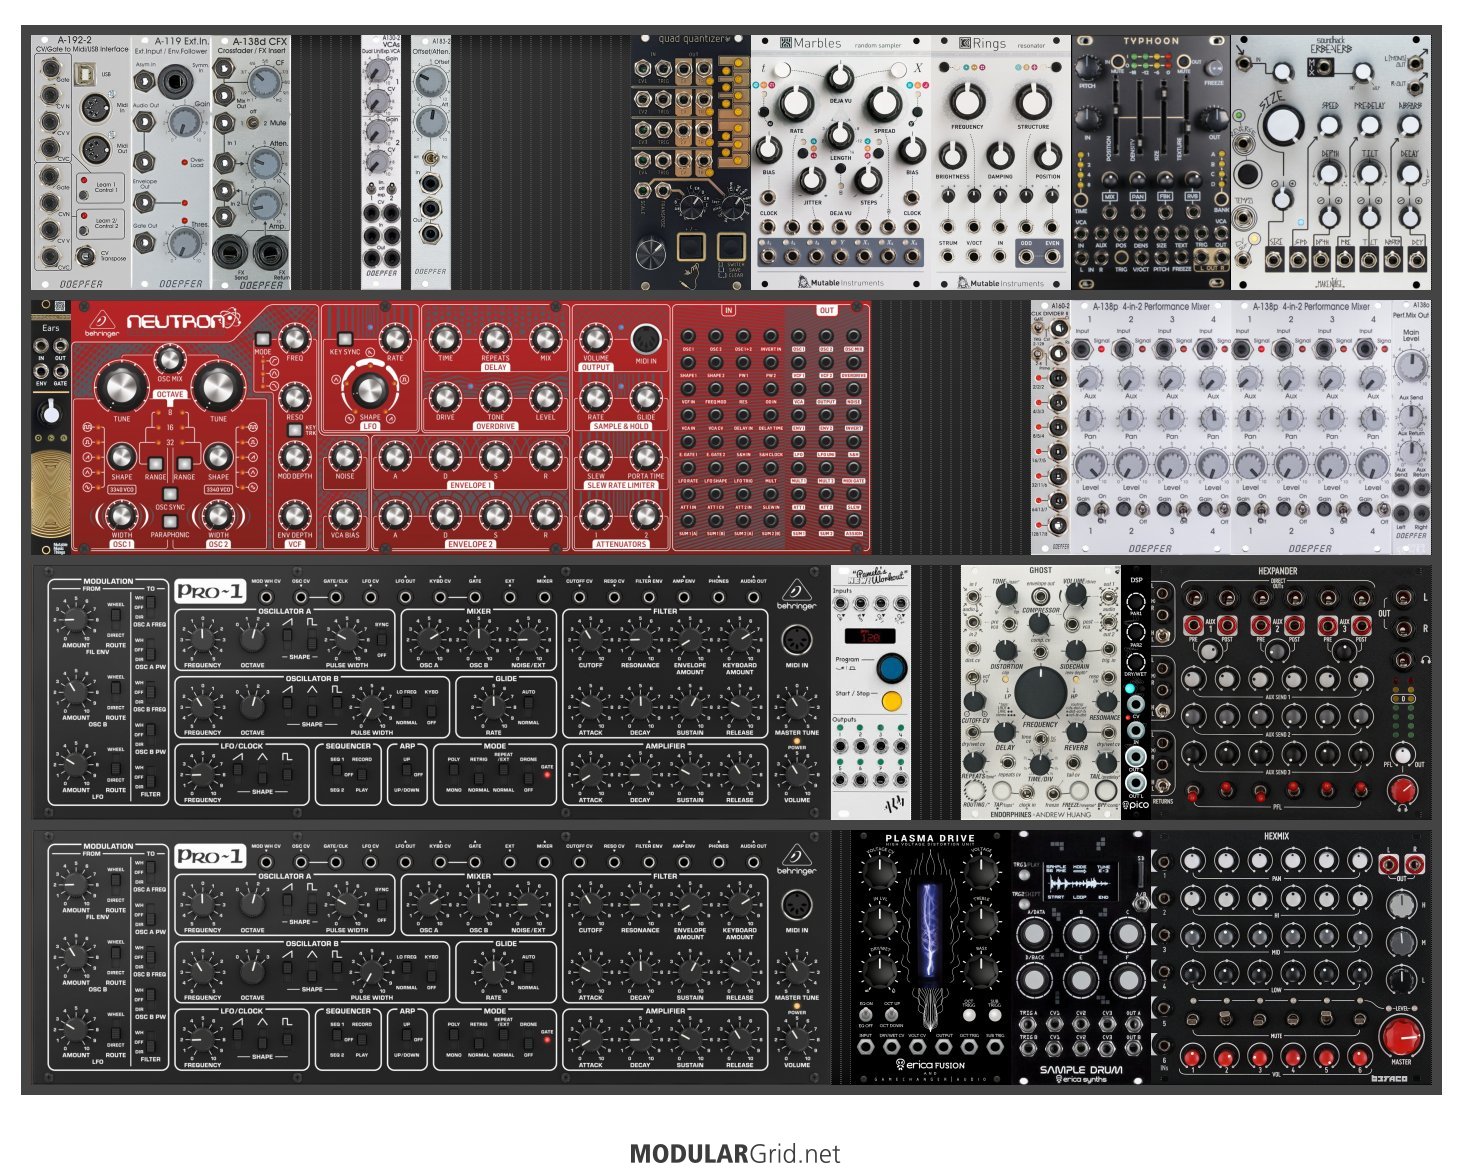Click the Mutable Instruments logo under Marbles
Image resolution: width=1472 pixels, height=1175 pixels.
pyautogui.click(x=841, y=283)
